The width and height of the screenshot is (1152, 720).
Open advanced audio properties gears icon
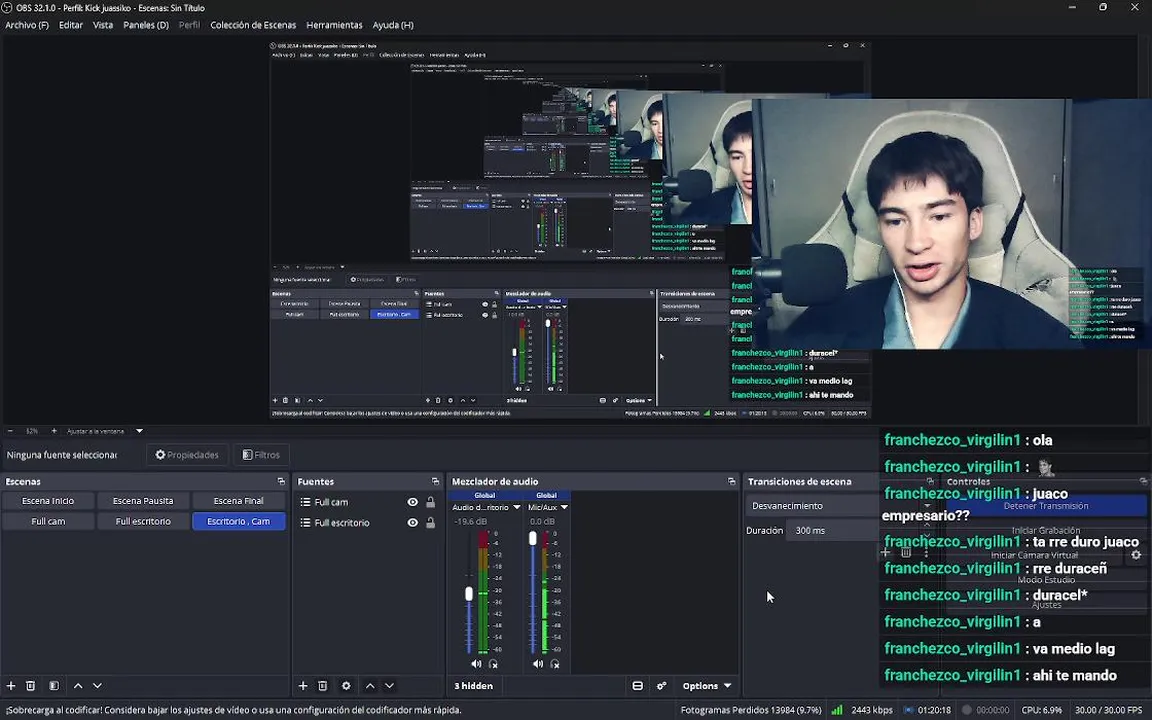coord(661,685)
